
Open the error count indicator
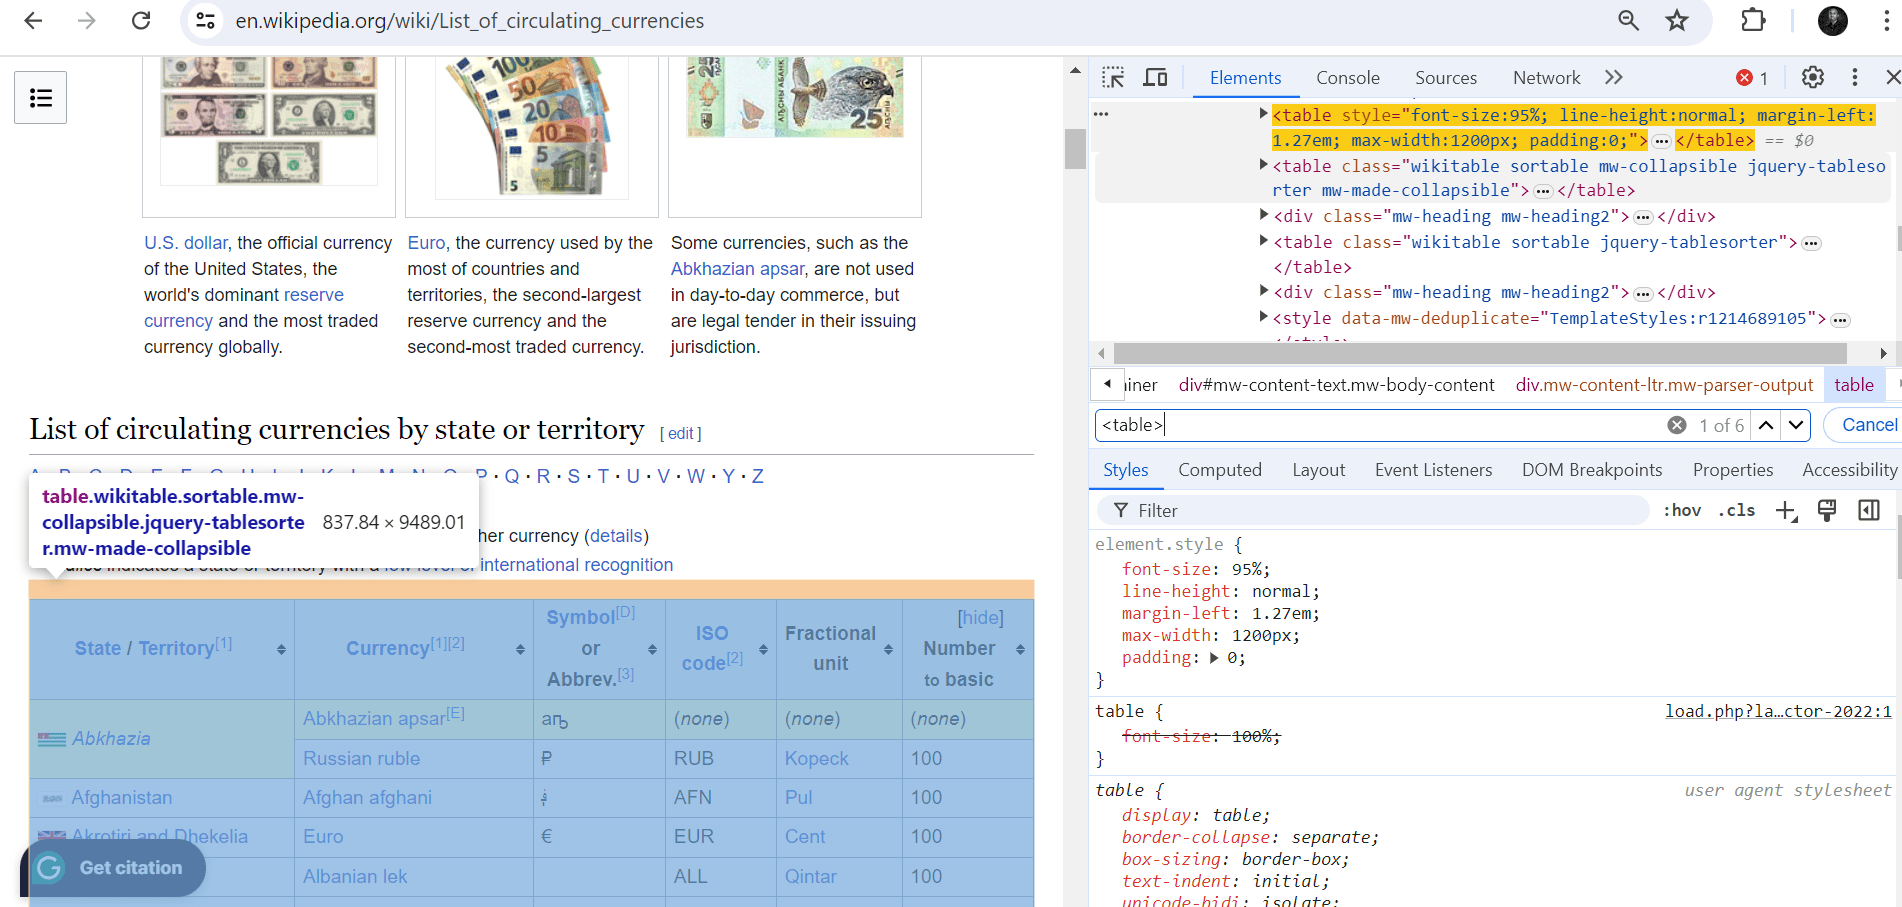point(1752,78)
